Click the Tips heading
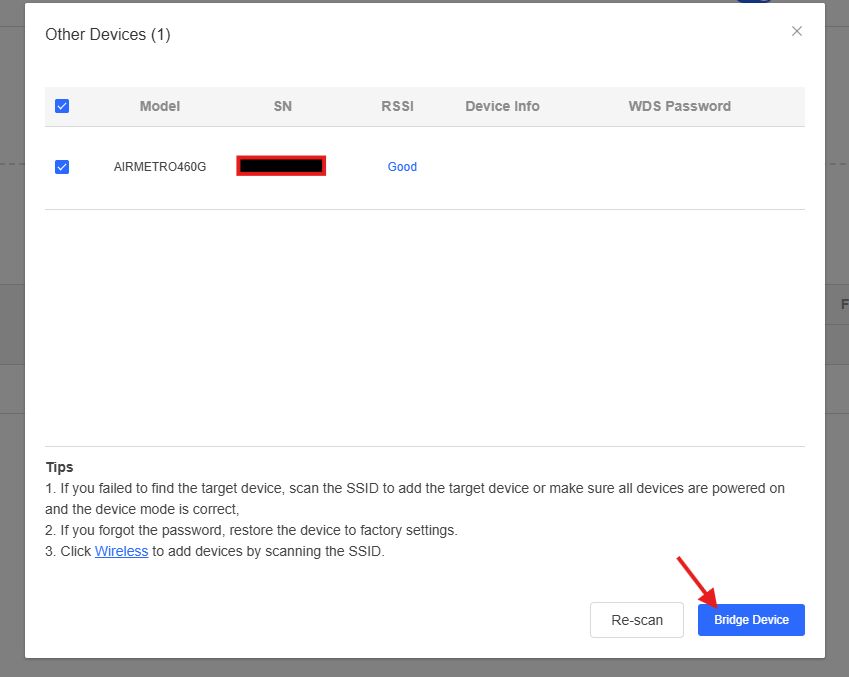 [59, 467]
